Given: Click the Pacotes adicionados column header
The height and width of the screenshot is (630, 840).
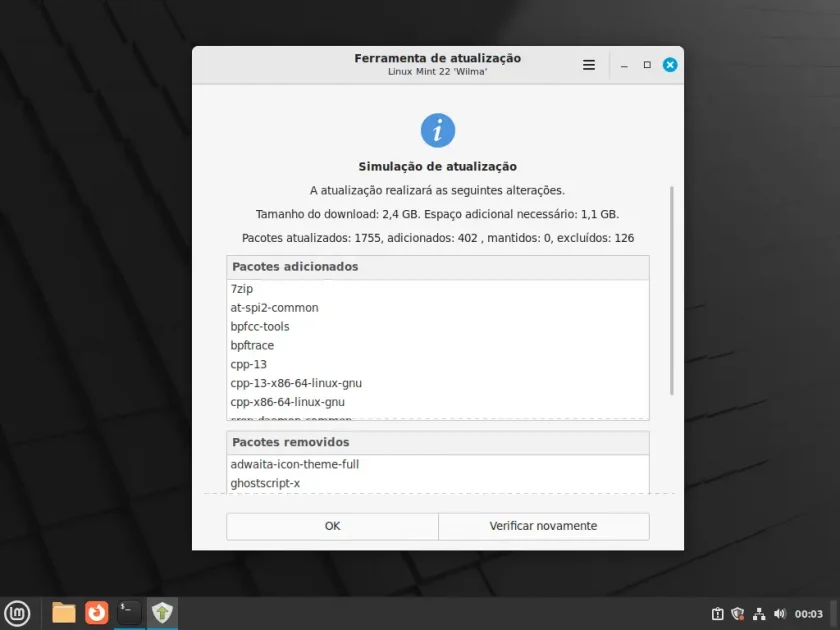Looking at the screenshot, I should click(438, 267).
